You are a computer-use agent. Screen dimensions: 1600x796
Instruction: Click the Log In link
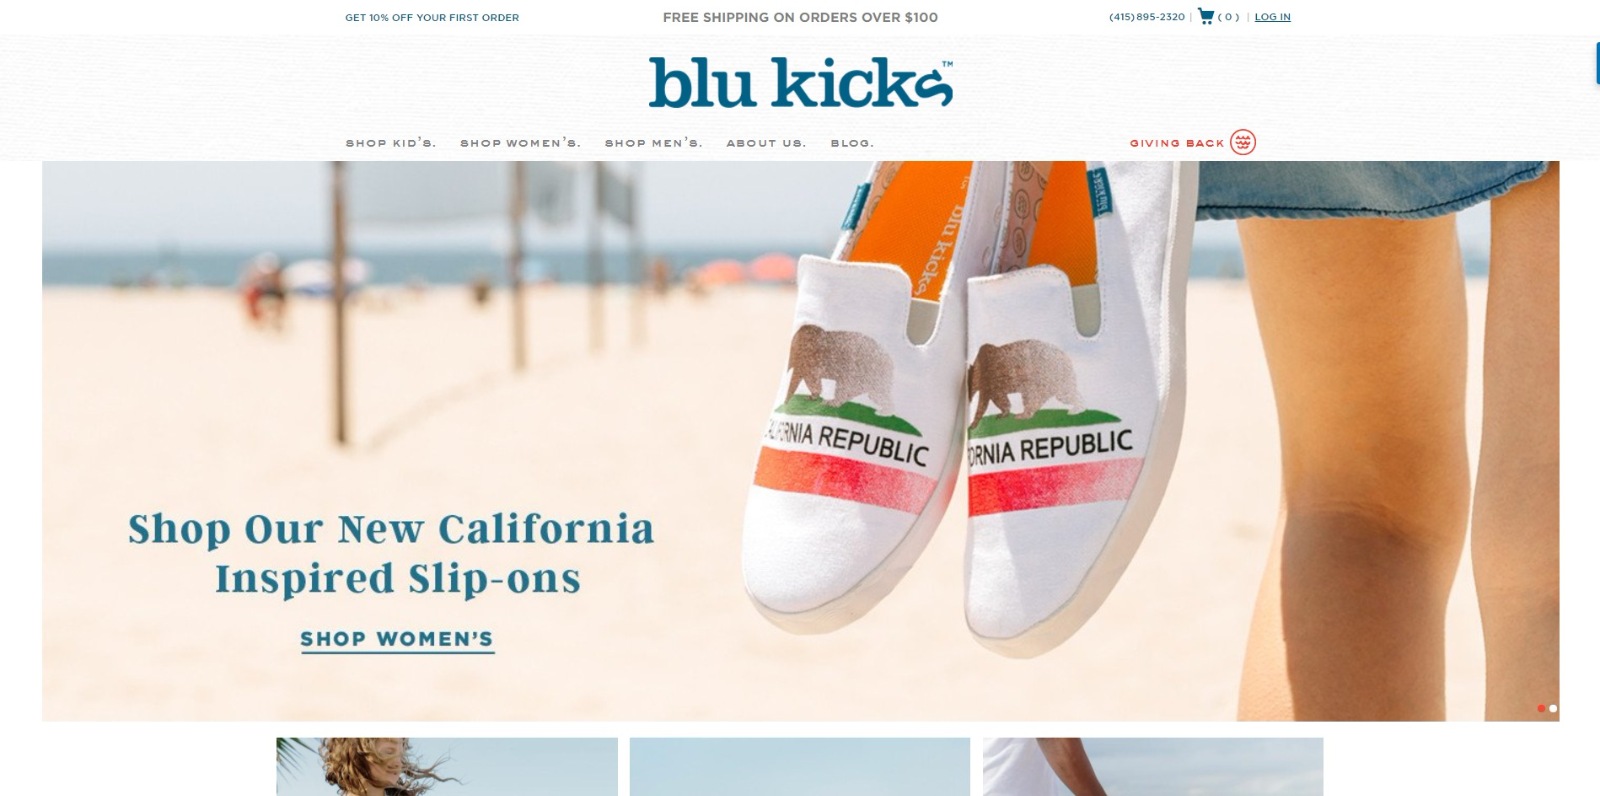[1272, 17]
